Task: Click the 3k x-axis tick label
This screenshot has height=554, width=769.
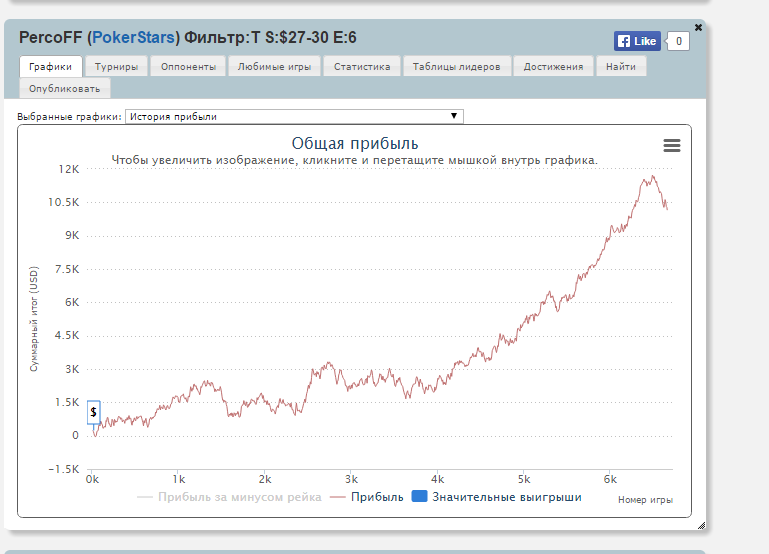Action: pos(351,479)
